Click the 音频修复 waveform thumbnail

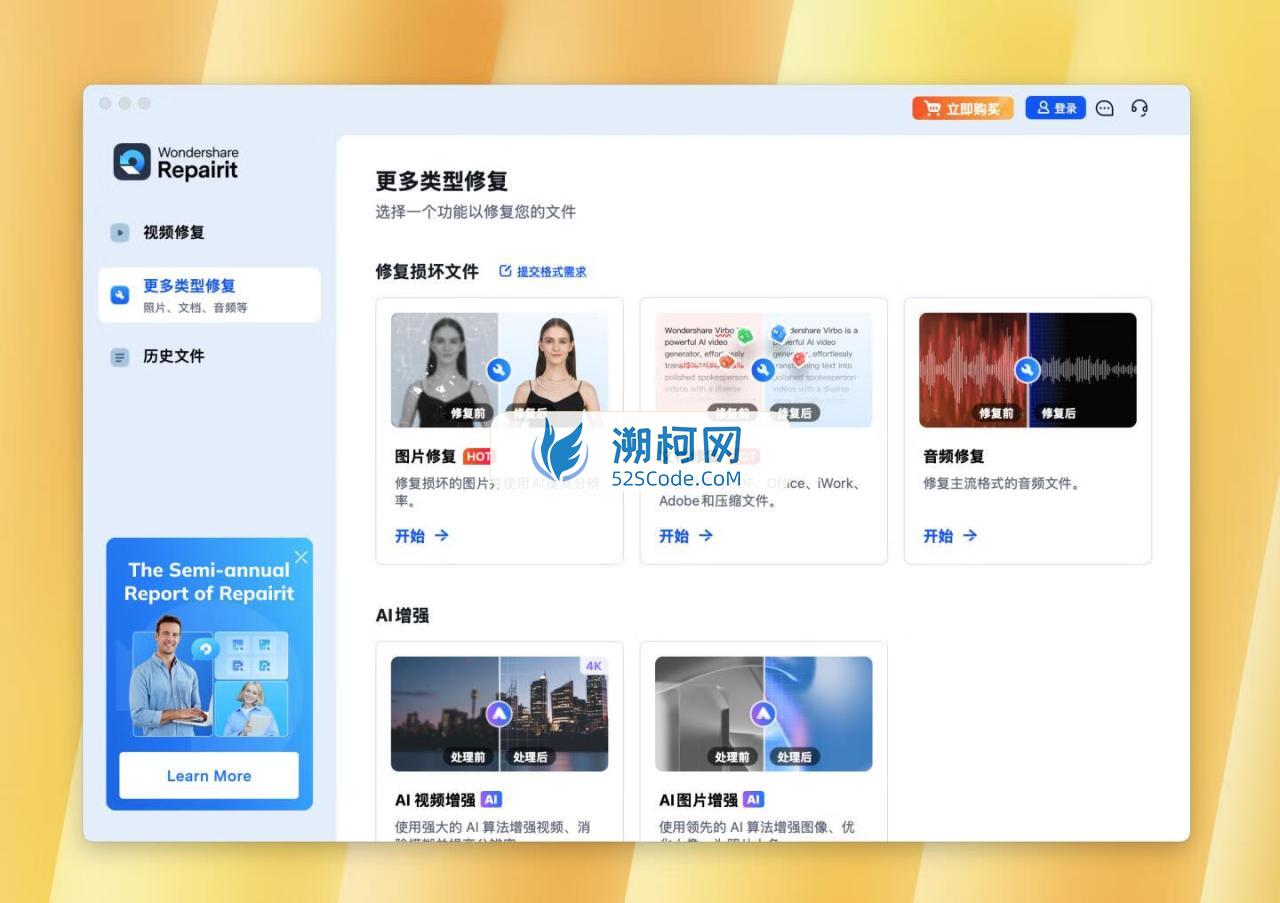(x=1027, y=370)
